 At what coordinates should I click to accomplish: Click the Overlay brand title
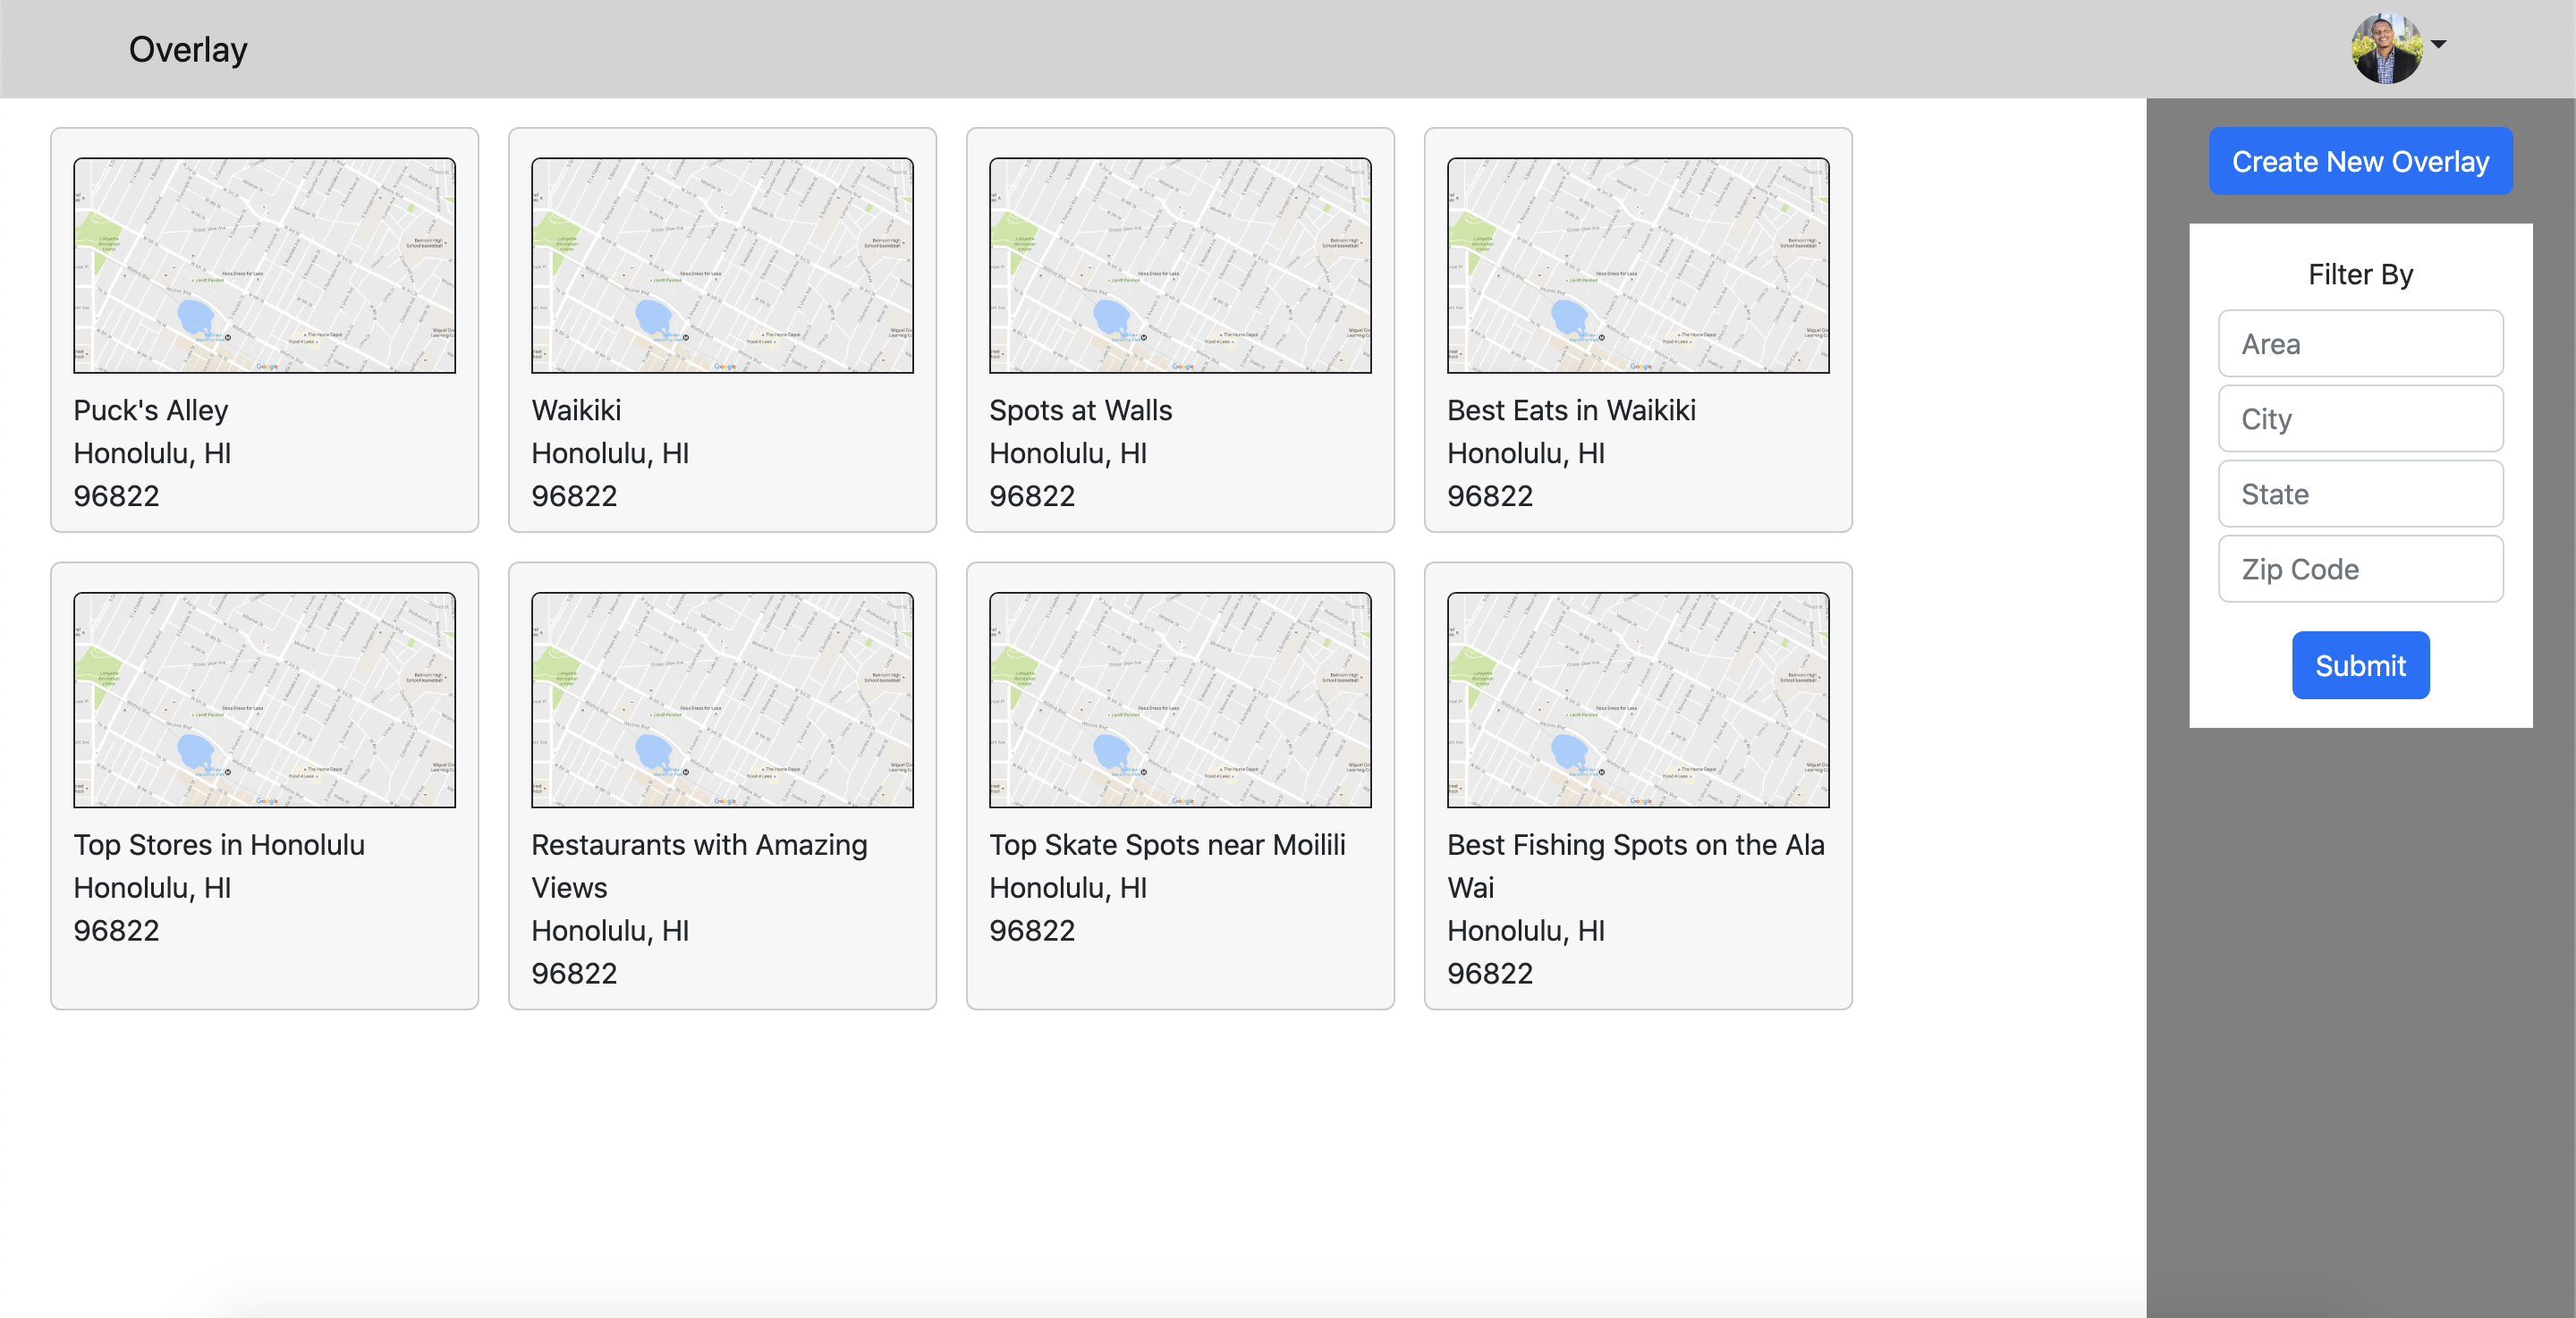pos(188,49)
